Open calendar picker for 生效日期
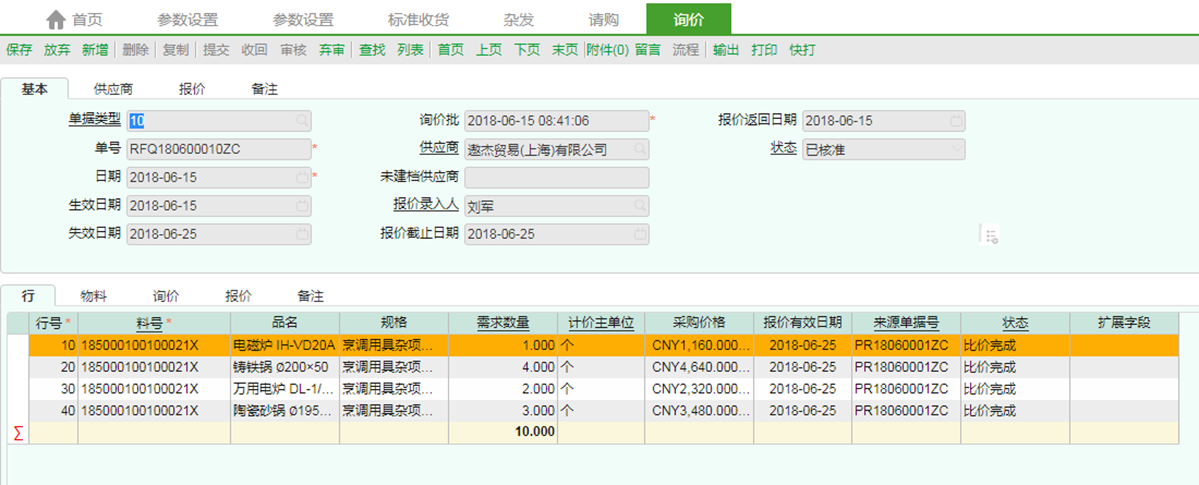The width and height of the screenshot is (1199, 485). point(301,206)
